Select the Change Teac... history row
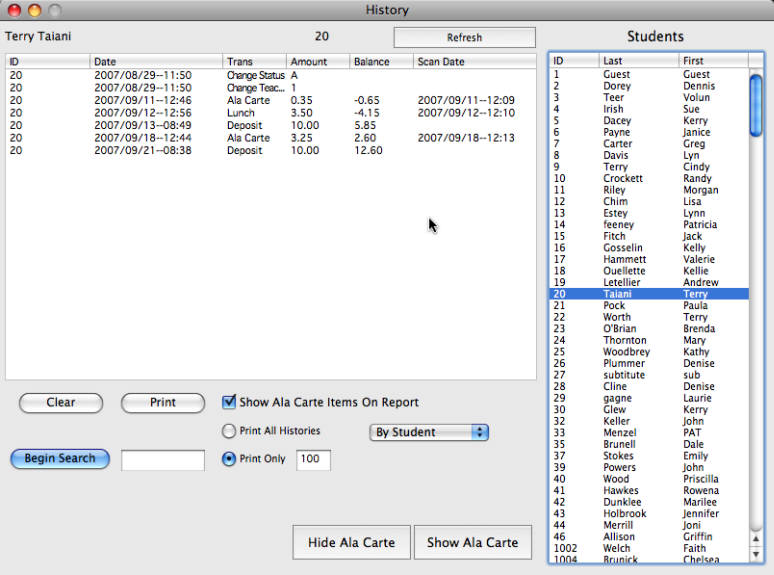This screenshot has height=575, width=774. point(271,88)
